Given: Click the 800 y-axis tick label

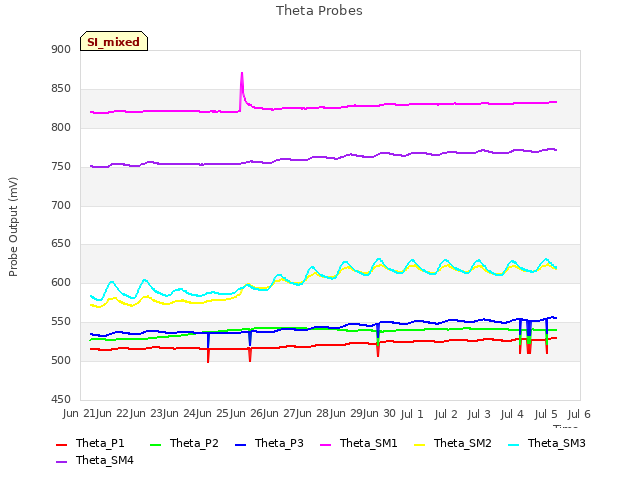Looking at the screenshot, I should (x=61, y=128).
